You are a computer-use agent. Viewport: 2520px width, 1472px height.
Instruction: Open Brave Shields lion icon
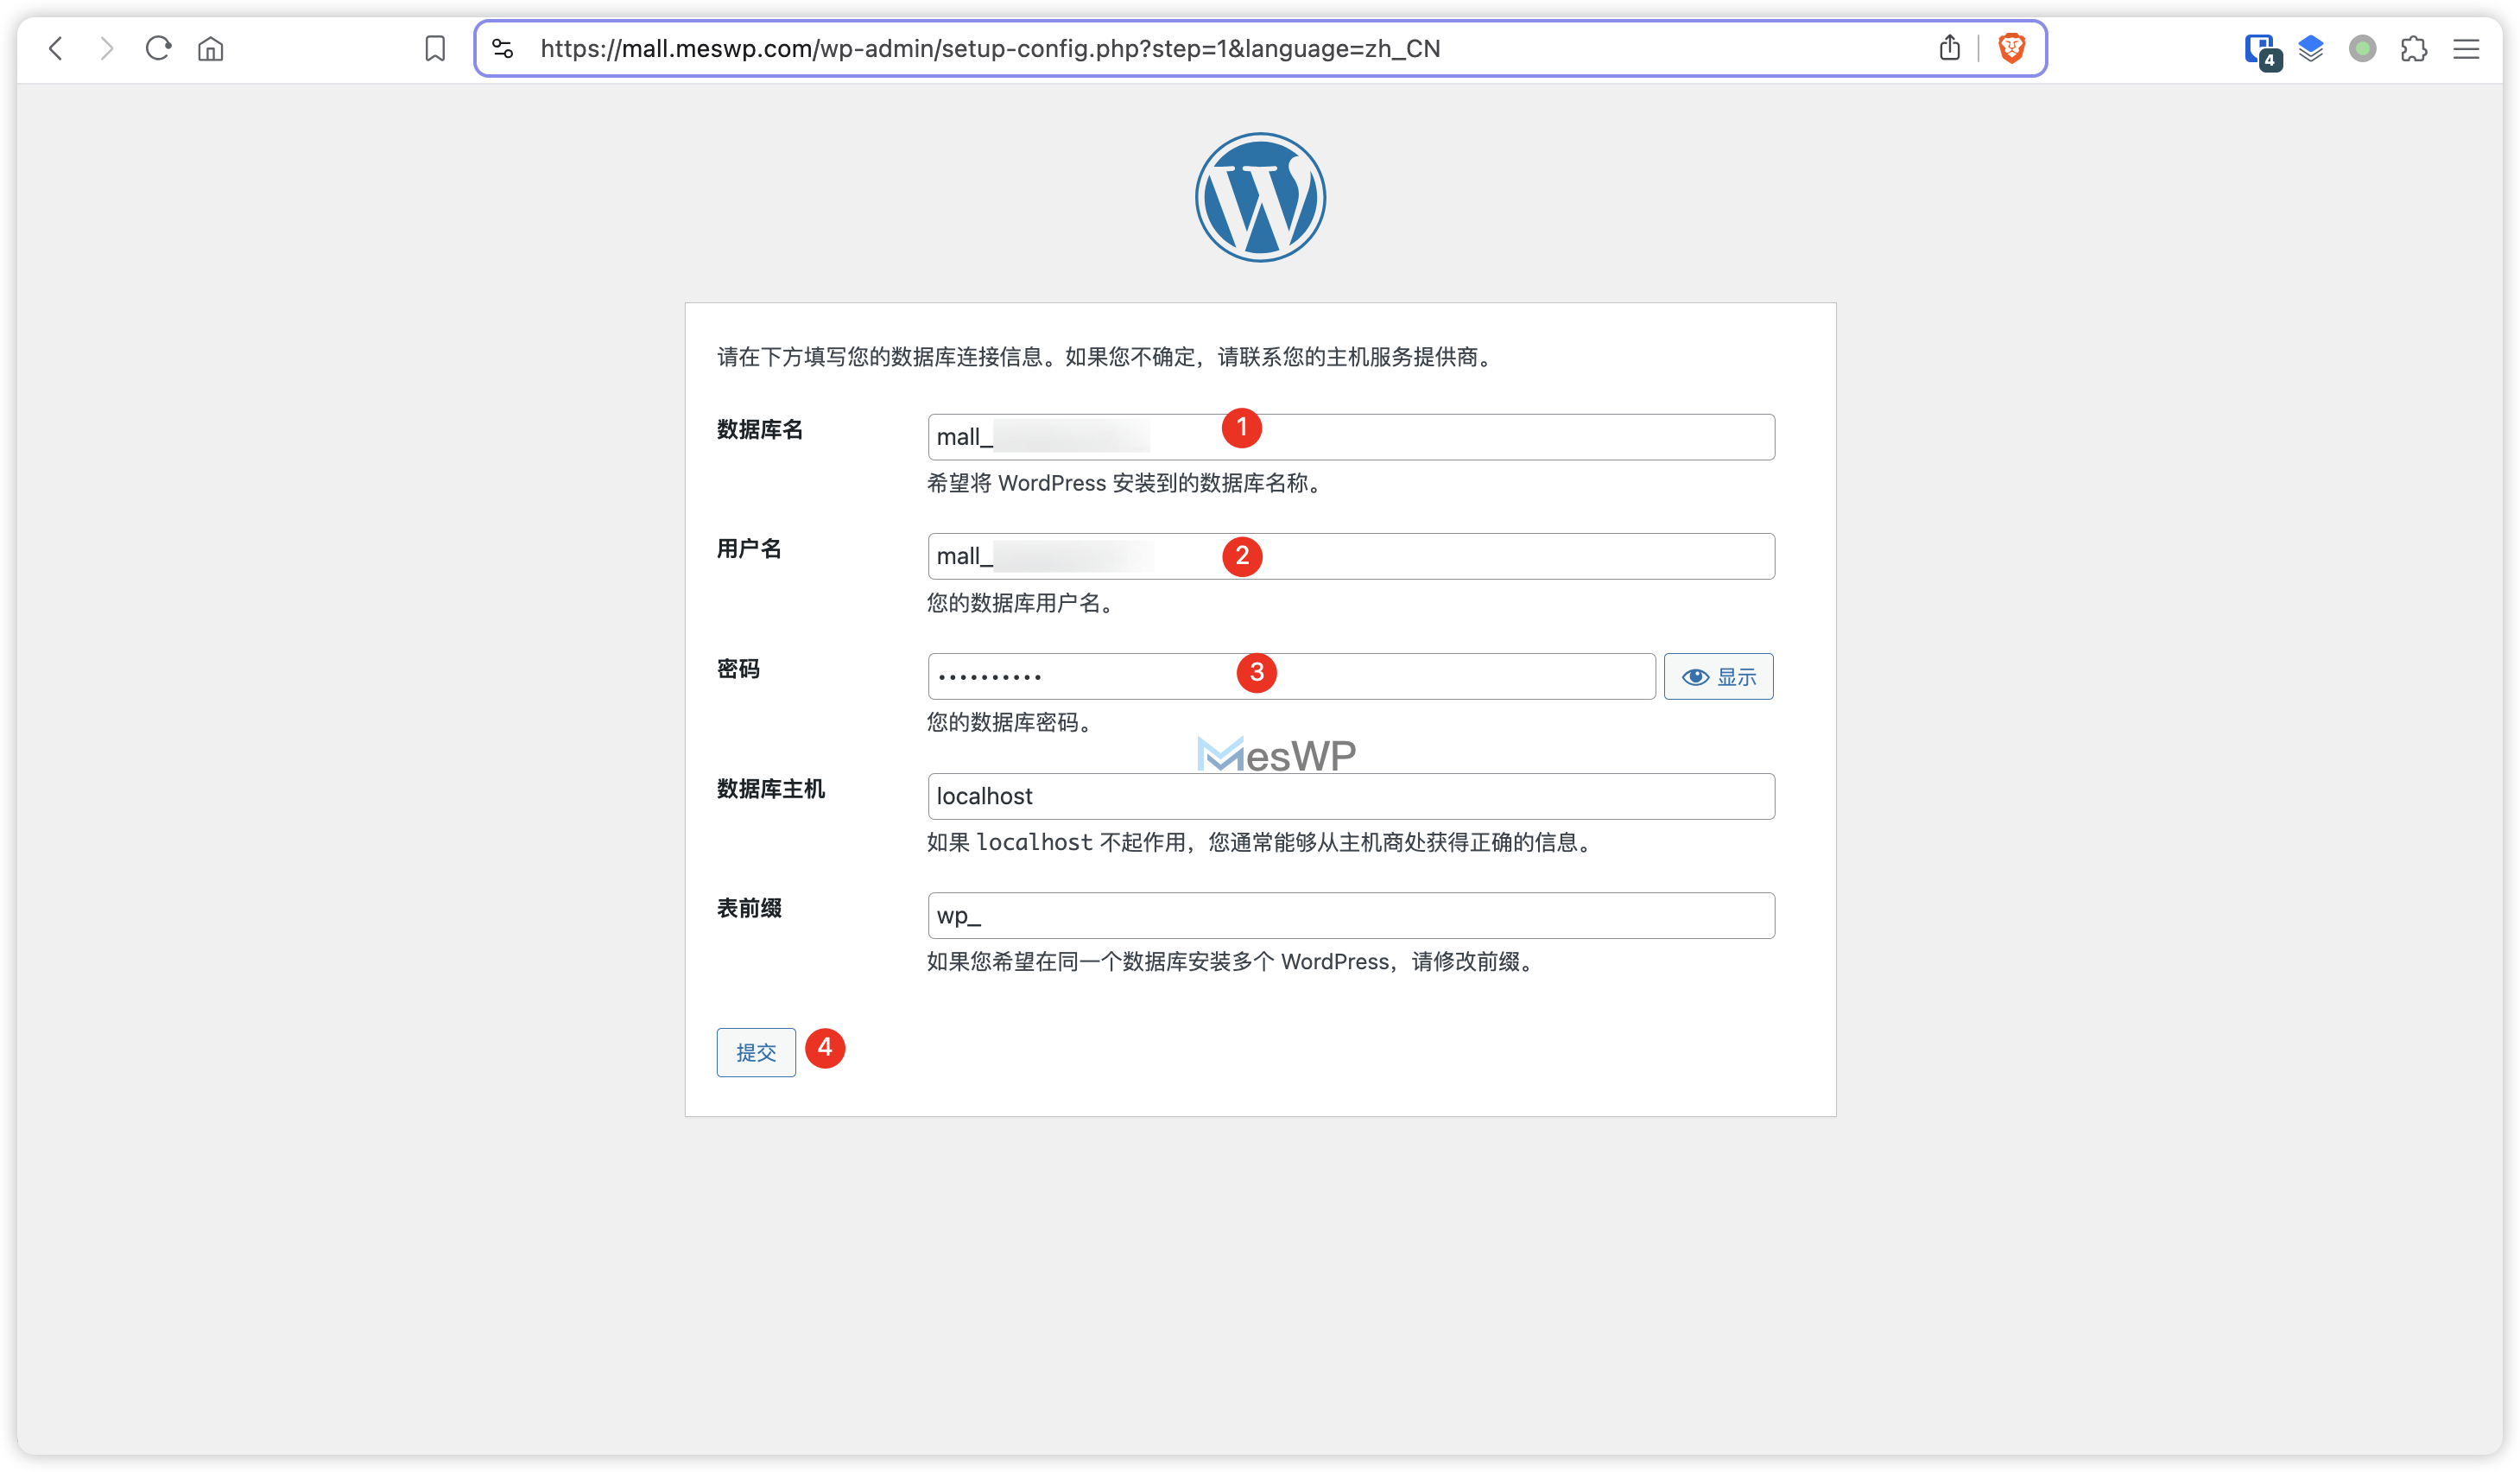pos(2011,47)
